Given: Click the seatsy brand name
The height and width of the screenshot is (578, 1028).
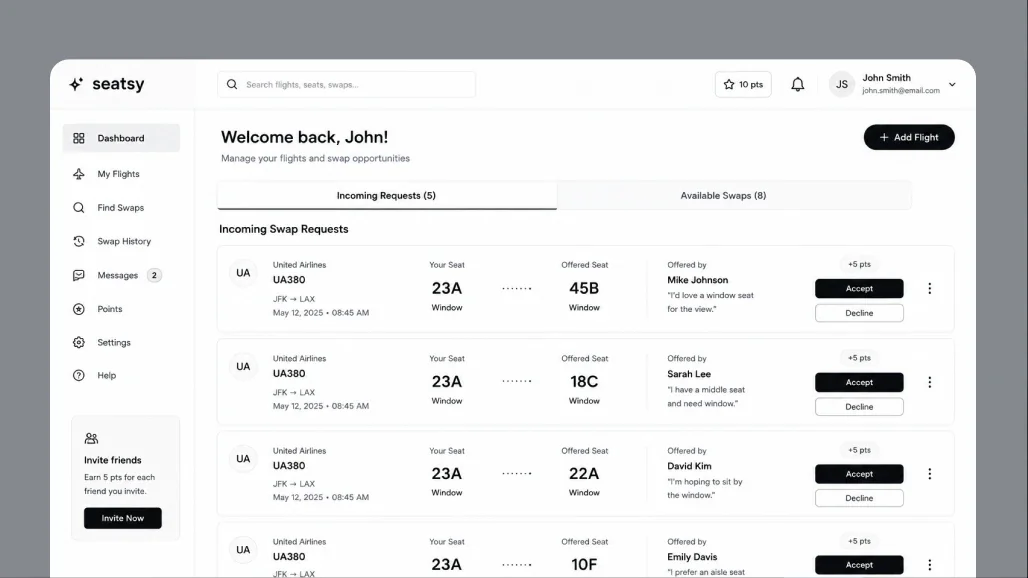Looking at the screenshot, I should point(118,84).
